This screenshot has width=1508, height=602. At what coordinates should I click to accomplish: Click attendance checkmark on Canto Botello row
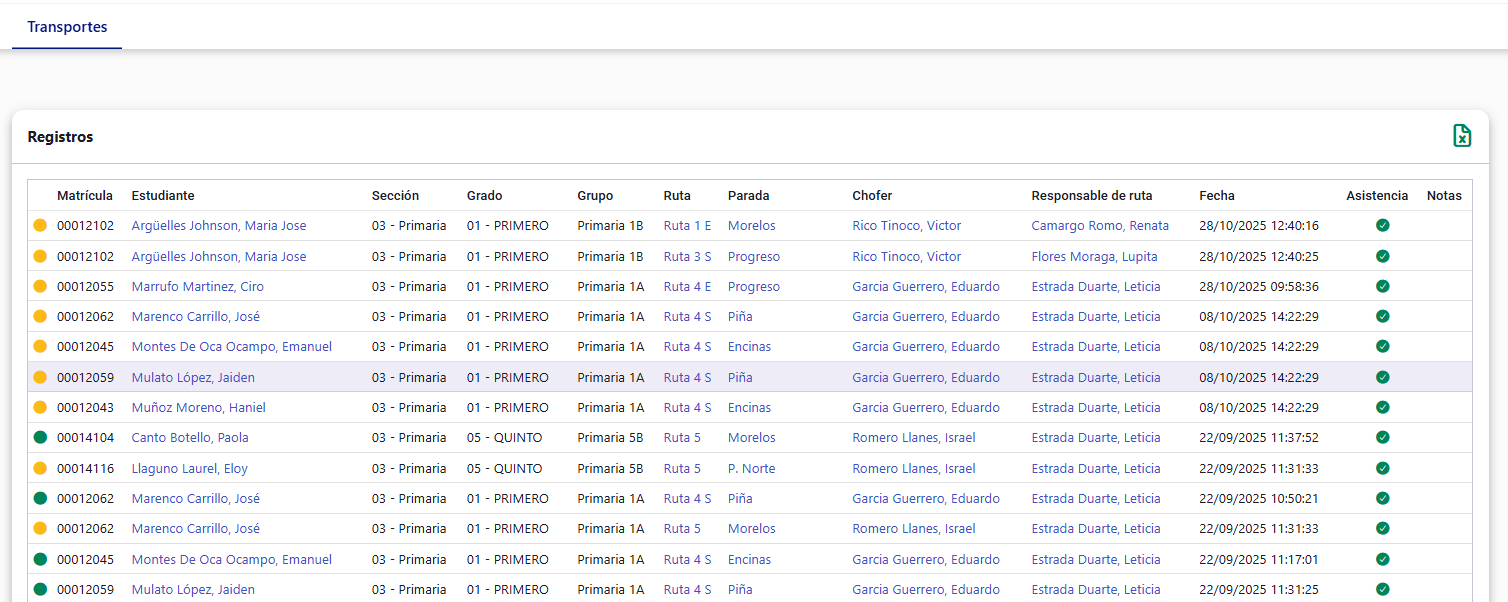coord(1382,437)
